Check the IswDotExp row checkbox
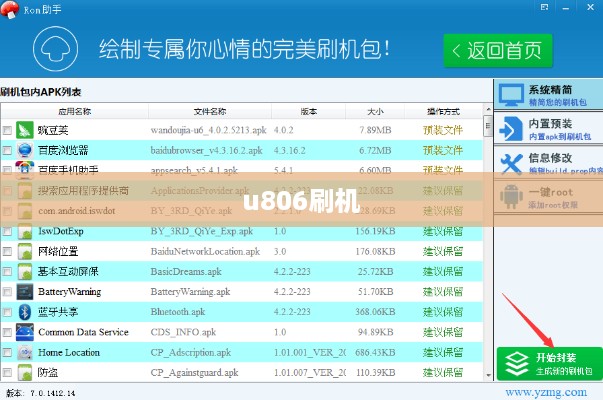The width and height of the screenshot is (603, 400). [7, 232]
